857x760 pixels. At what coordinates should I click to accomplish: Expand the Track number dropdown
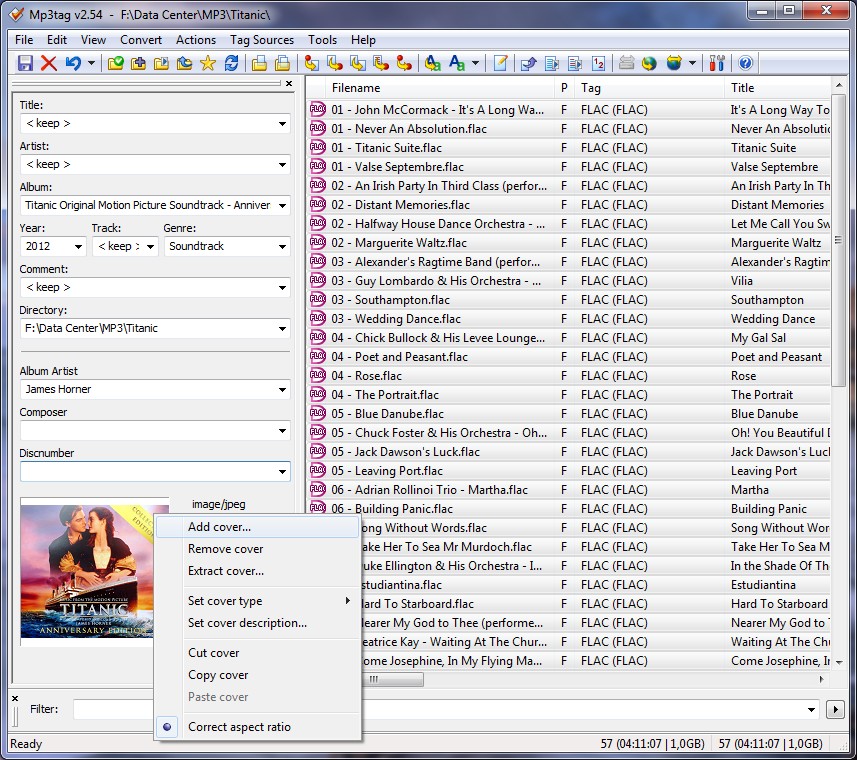[150, 246]
